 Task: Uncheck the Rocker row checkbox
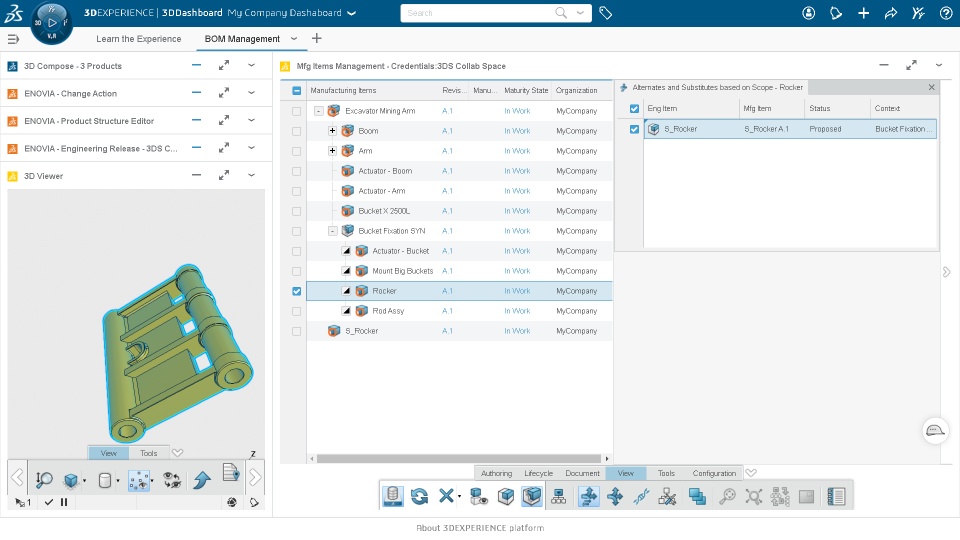coord(296,291)
